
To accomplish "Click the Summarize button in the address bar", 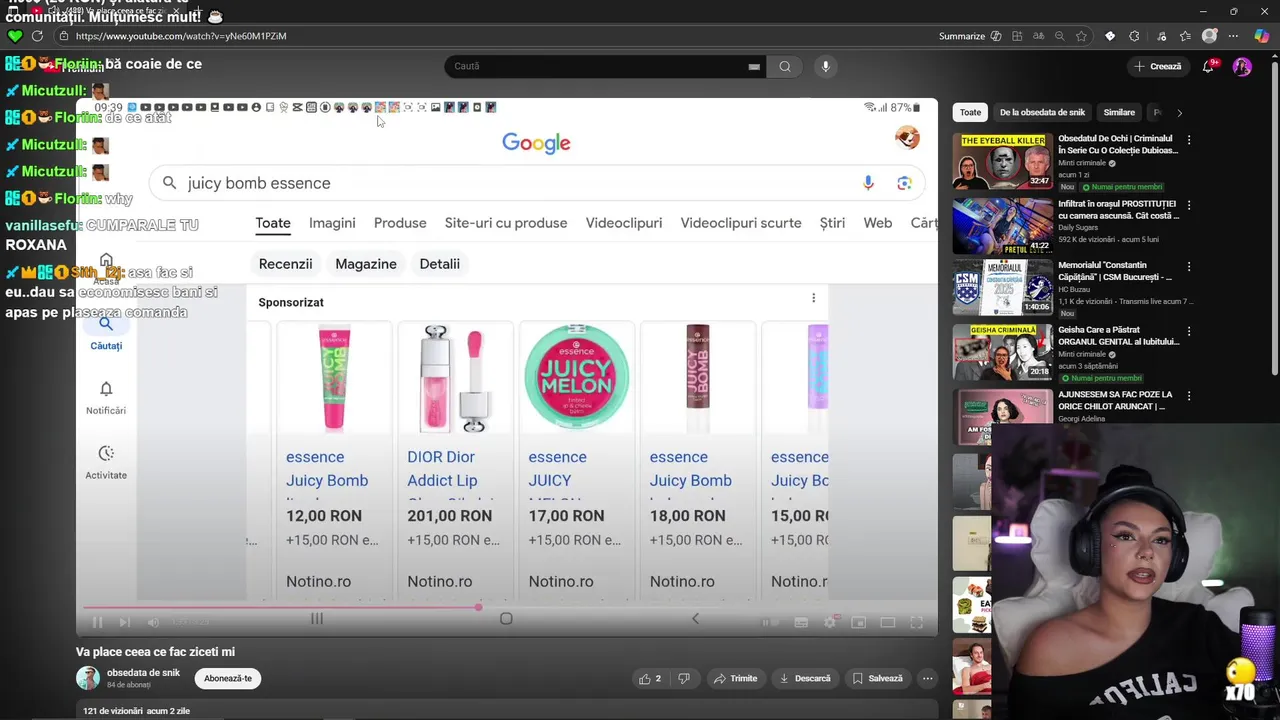I will tap(970, 36).
